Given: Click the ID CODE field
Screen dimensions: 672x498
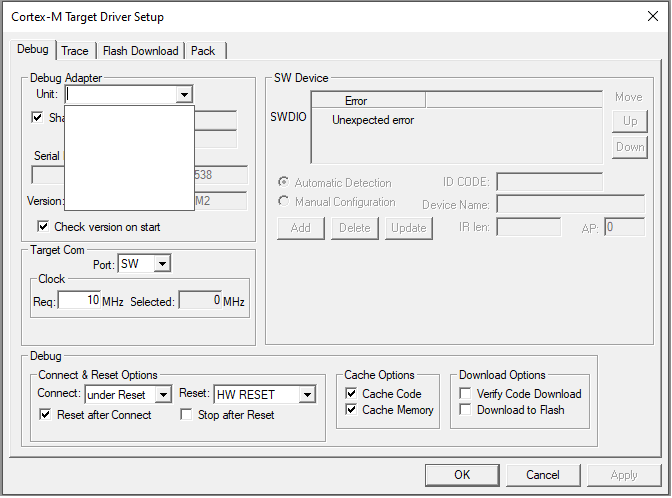Looking at the screenshot, I should point(549,182).
